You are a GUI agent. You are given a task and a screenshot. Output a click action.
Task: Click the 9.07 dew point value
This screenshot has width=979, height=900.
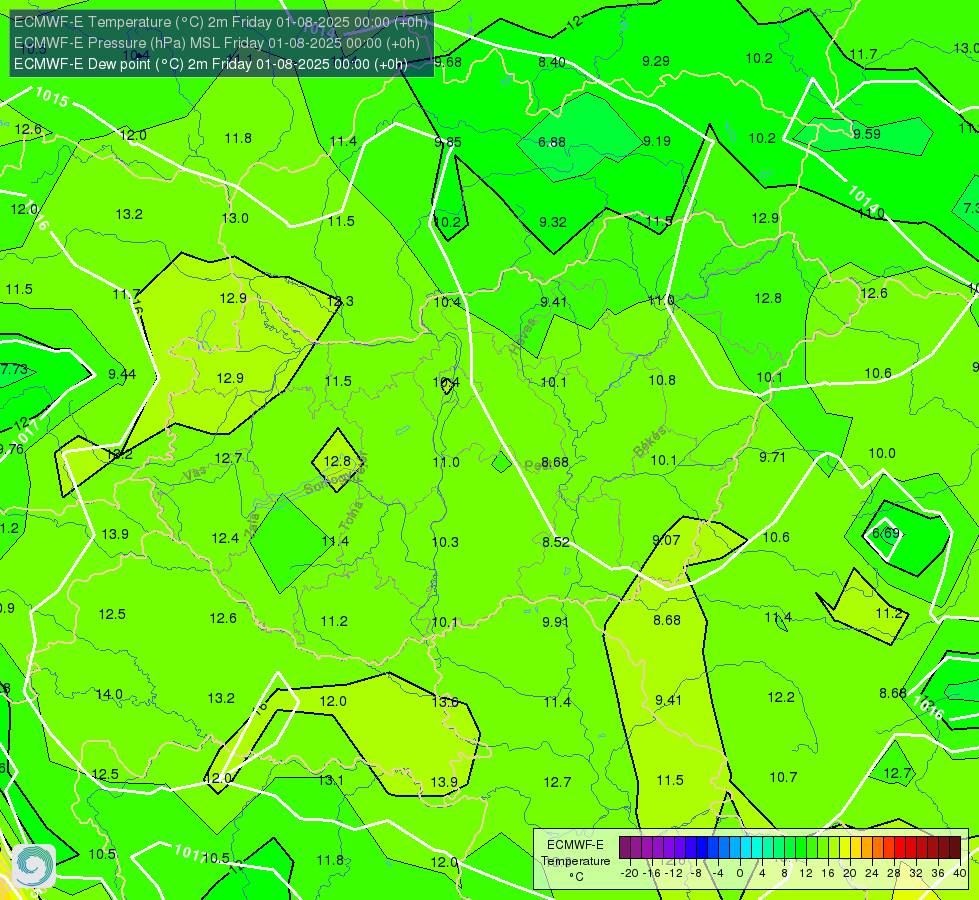pyautogui.click(x=666, y=540)
